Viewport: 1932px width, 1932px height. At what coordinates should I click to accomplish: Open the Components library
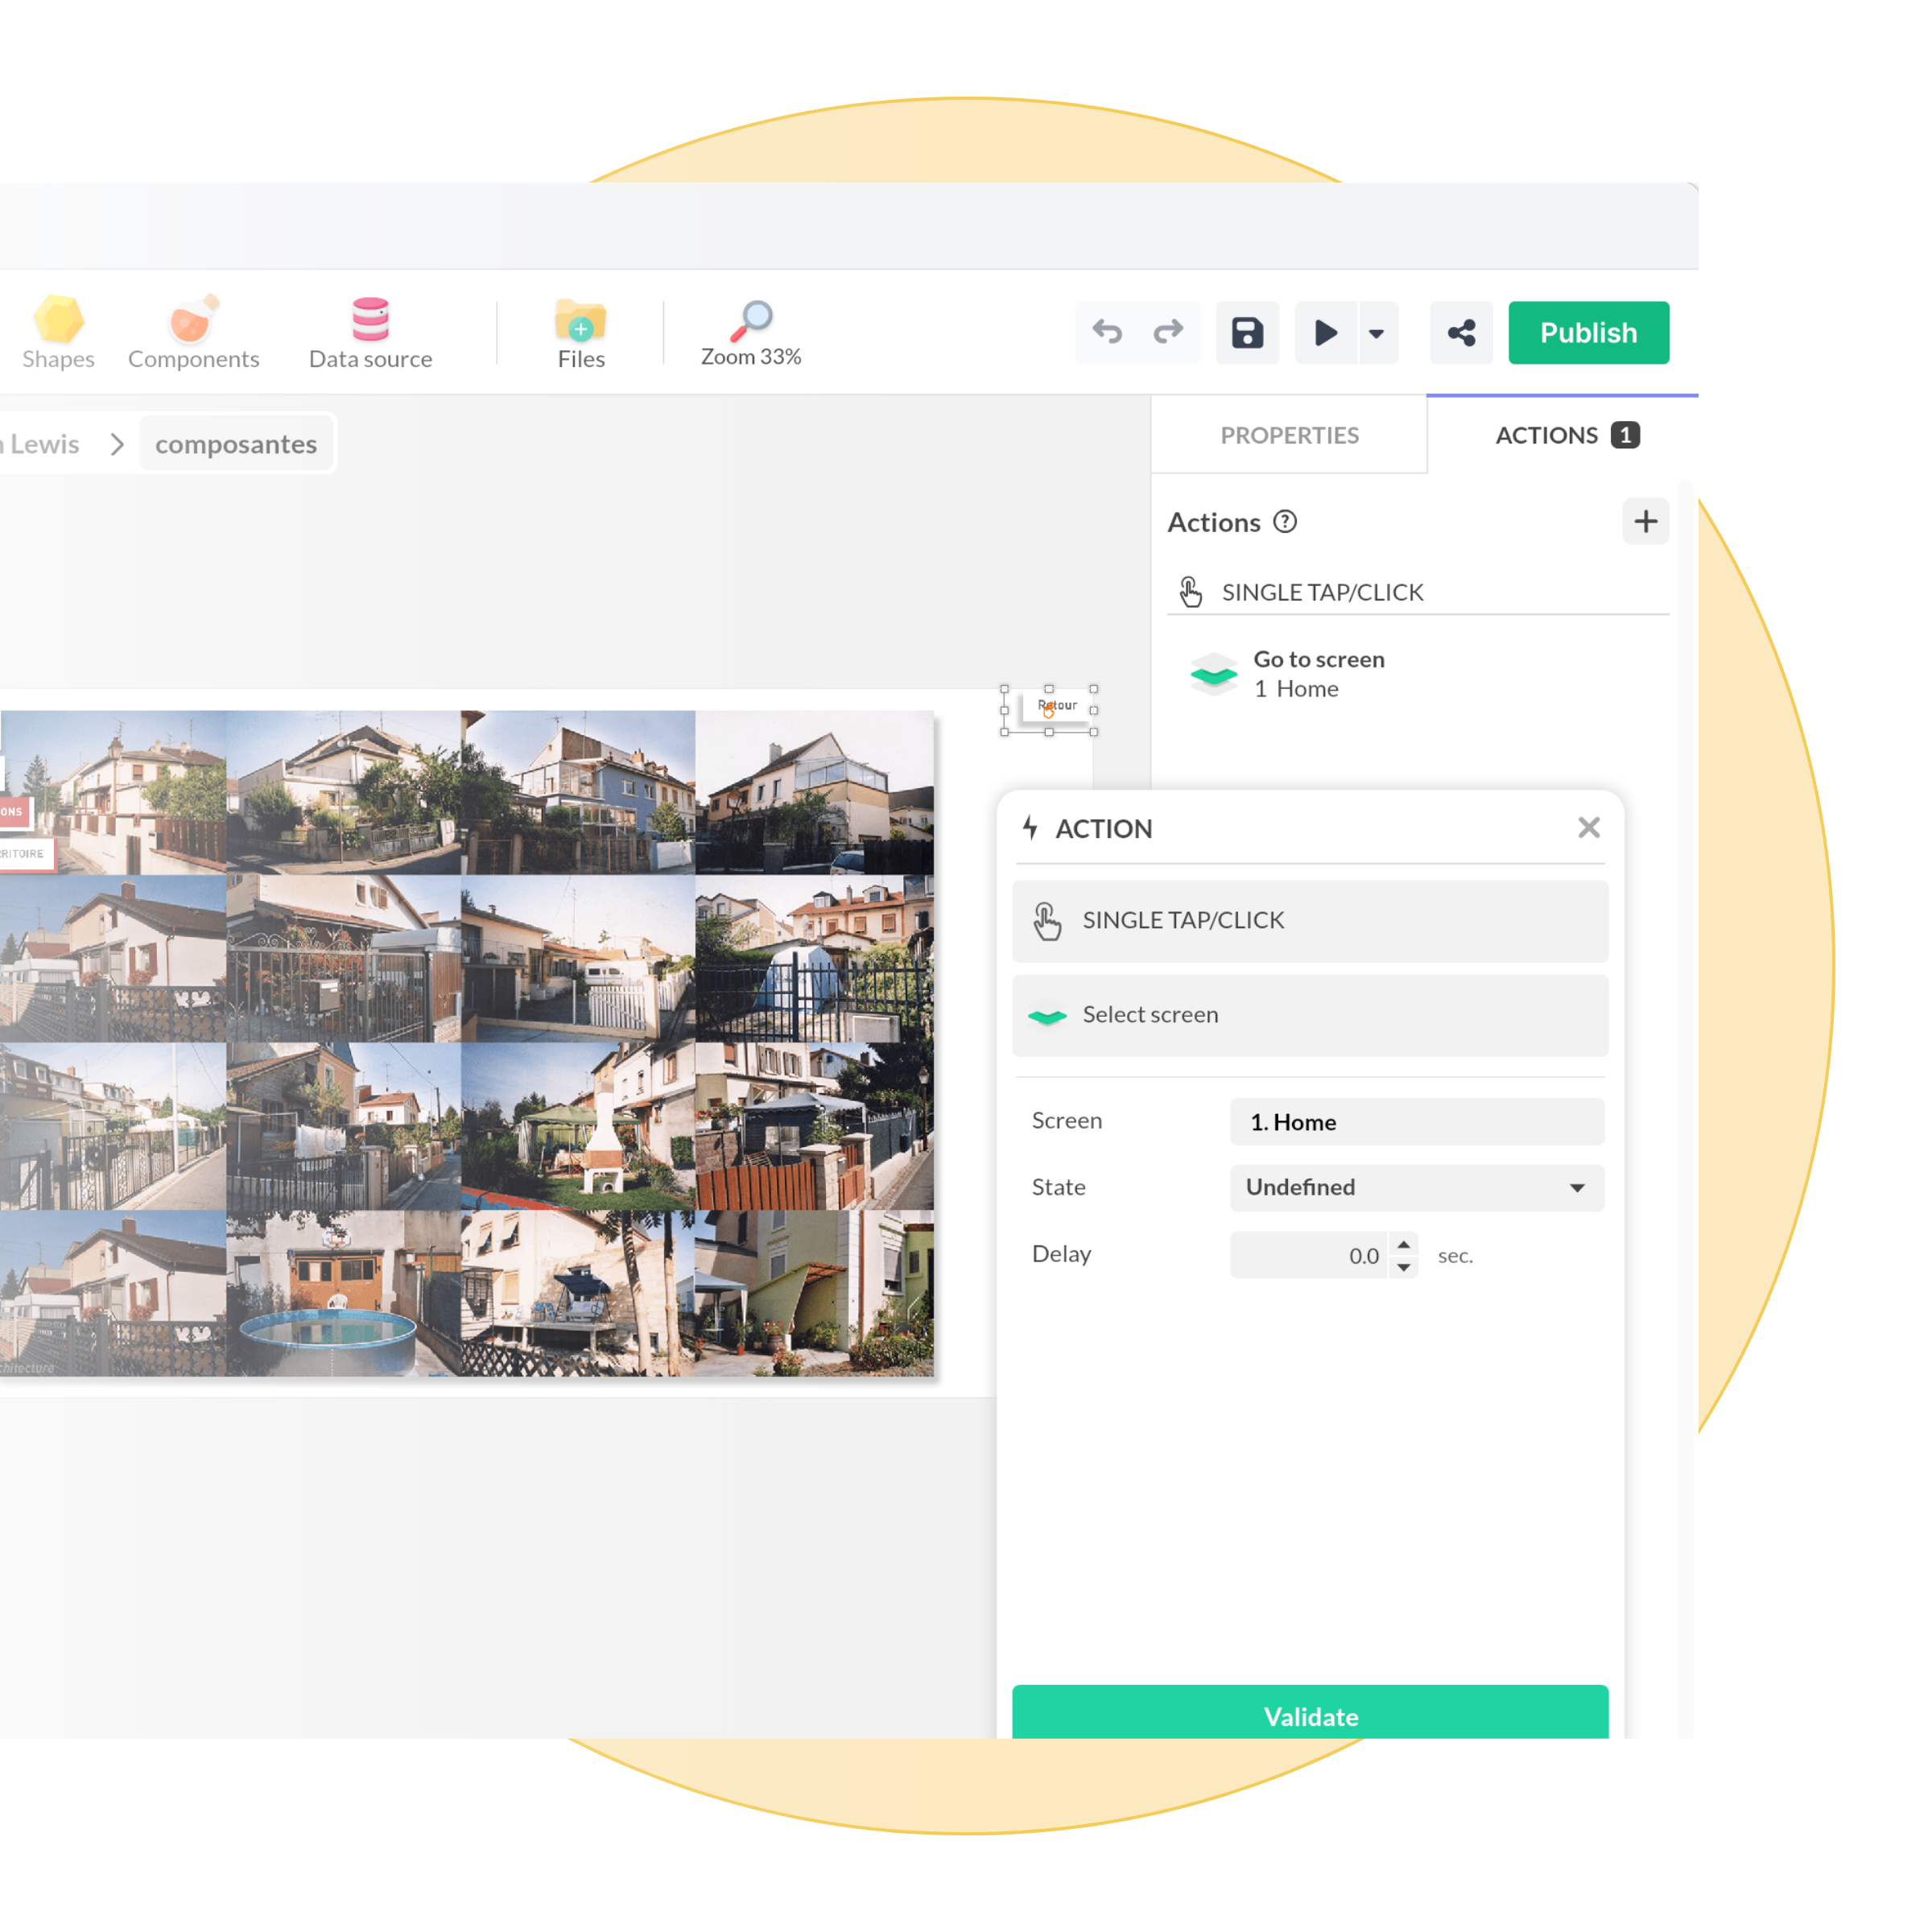coord(193,333)
